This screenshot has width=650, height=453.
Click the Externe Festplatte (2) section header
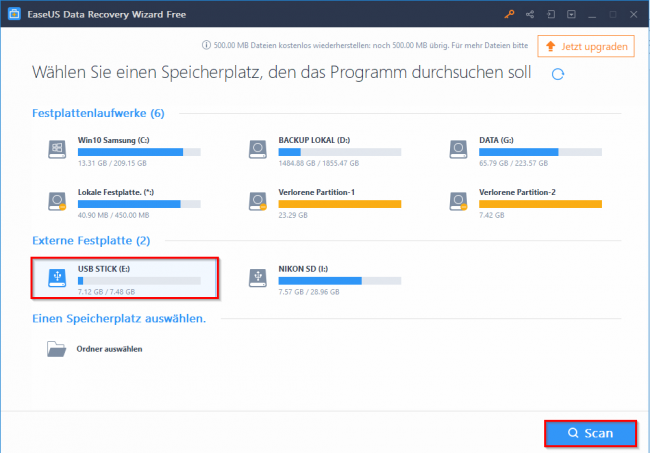[x=91, y=240]
